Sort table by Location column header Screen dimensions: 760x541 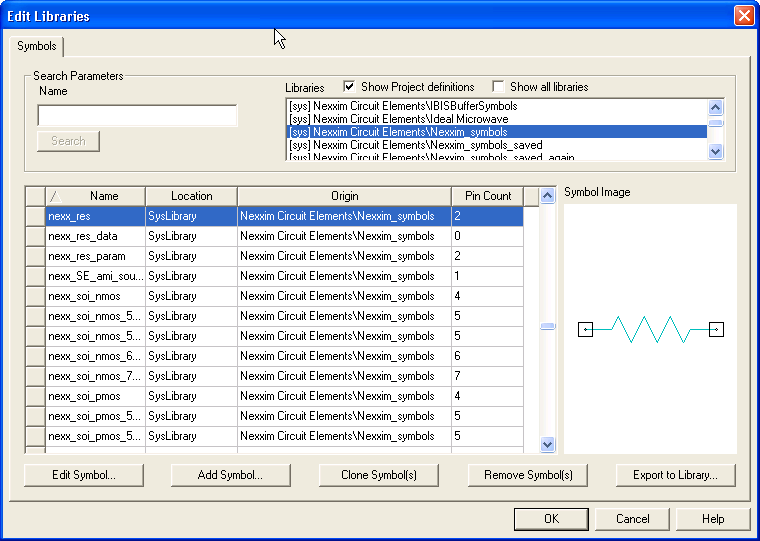191,196
